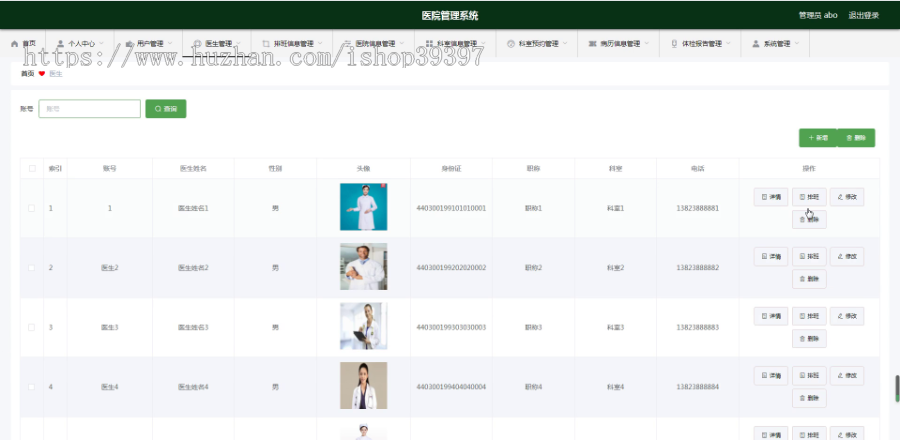Click 排班 schedule button for 医生姓名1
The height and width of the screenshot is (440, 900).
(809, 197)
